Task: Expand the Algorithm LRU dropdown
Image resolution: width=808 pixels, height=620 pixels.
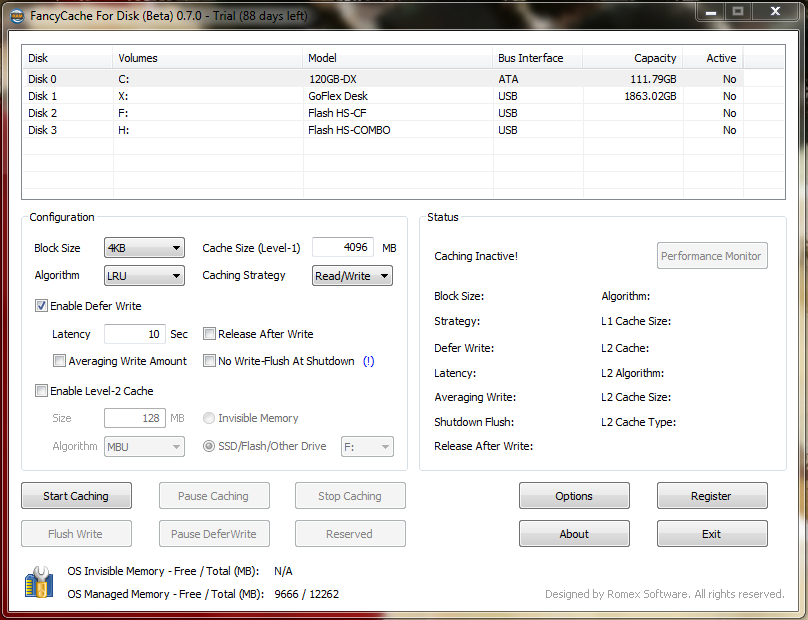Action: [x=145, y=276]
